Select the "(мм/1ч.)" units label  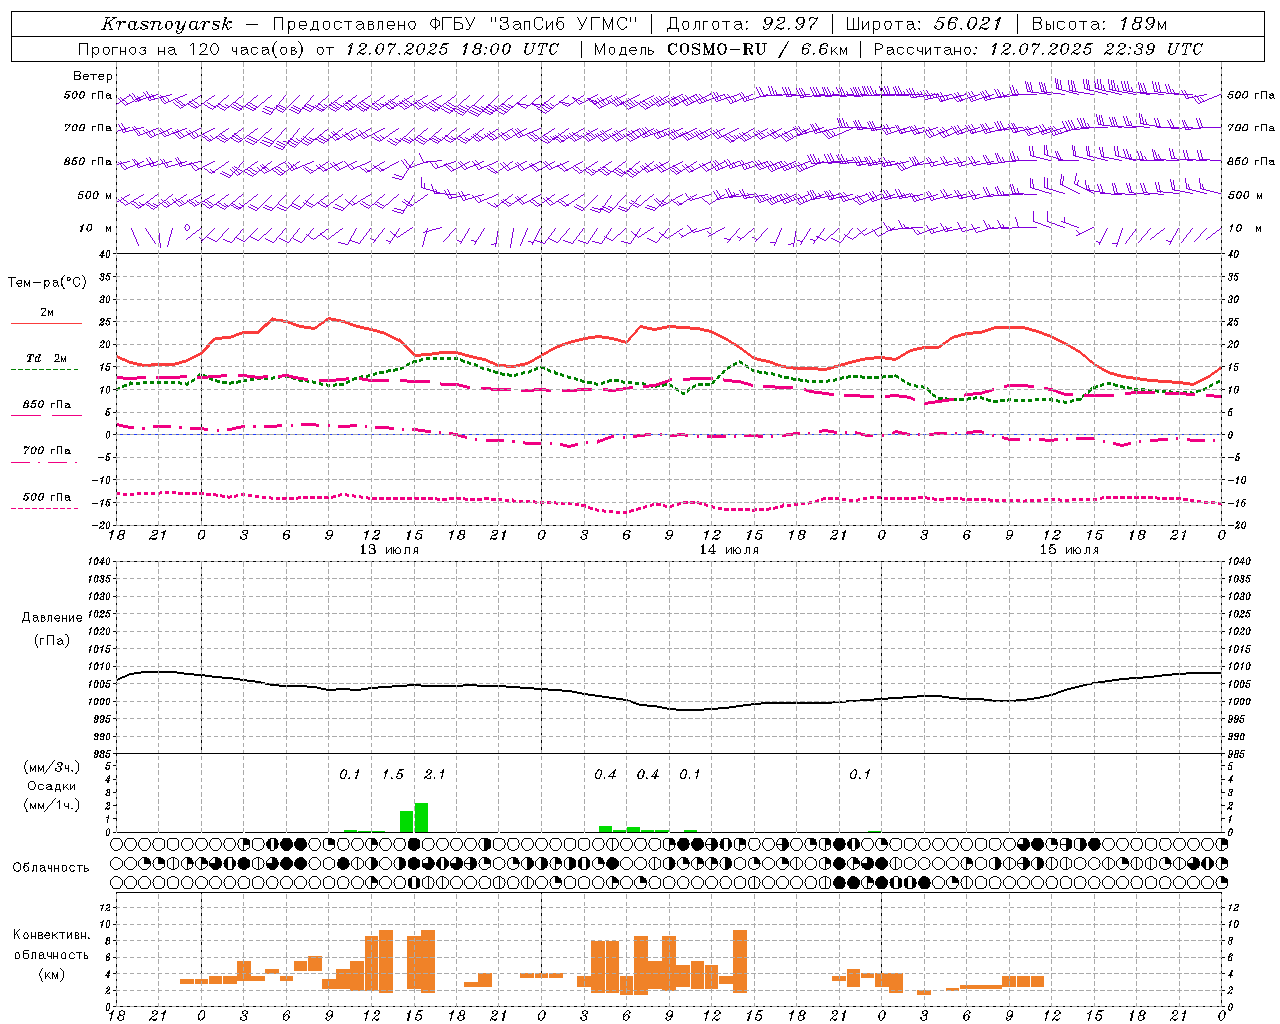[x=52, y=805]
